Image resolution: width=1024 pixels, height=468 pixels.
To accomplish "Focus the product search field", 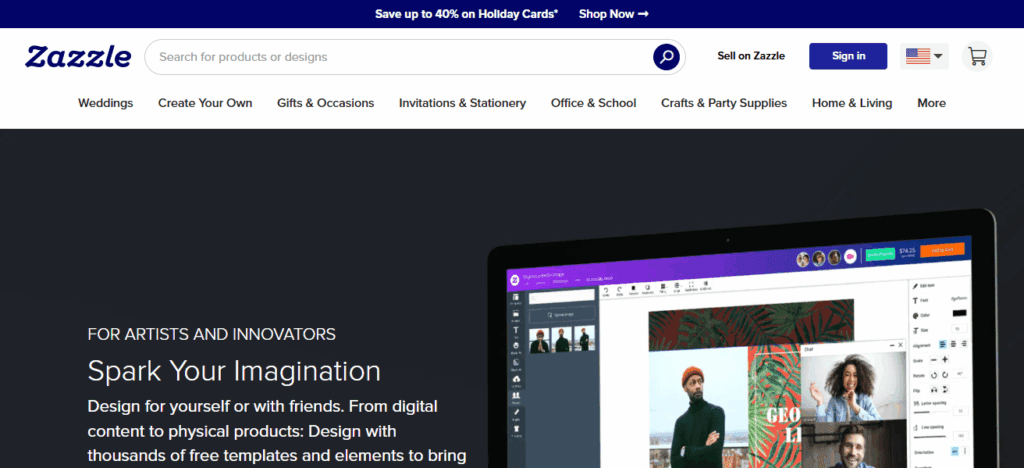I will click(400, 57).
